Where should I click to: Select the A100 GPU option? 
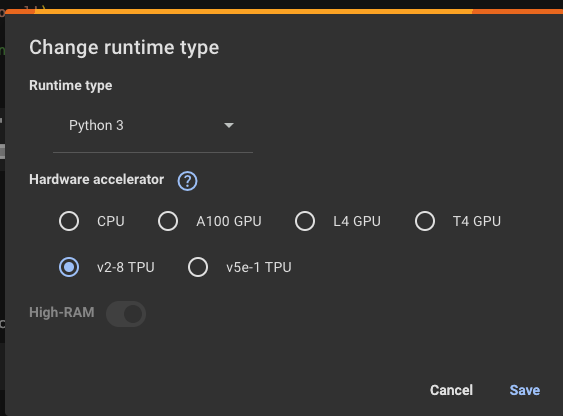pos(168,221)
